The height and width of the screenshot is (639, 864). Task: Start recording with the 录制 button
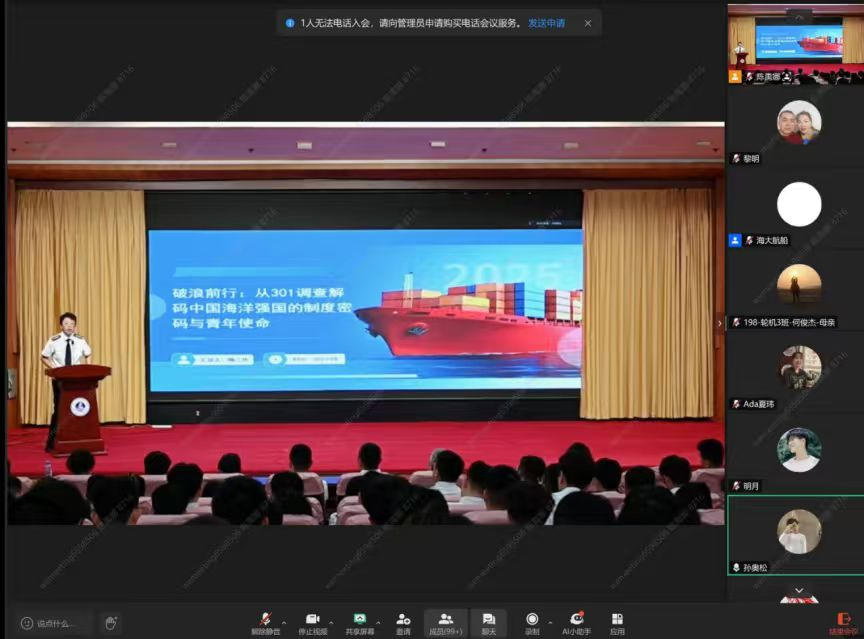[x=532, y=620]
